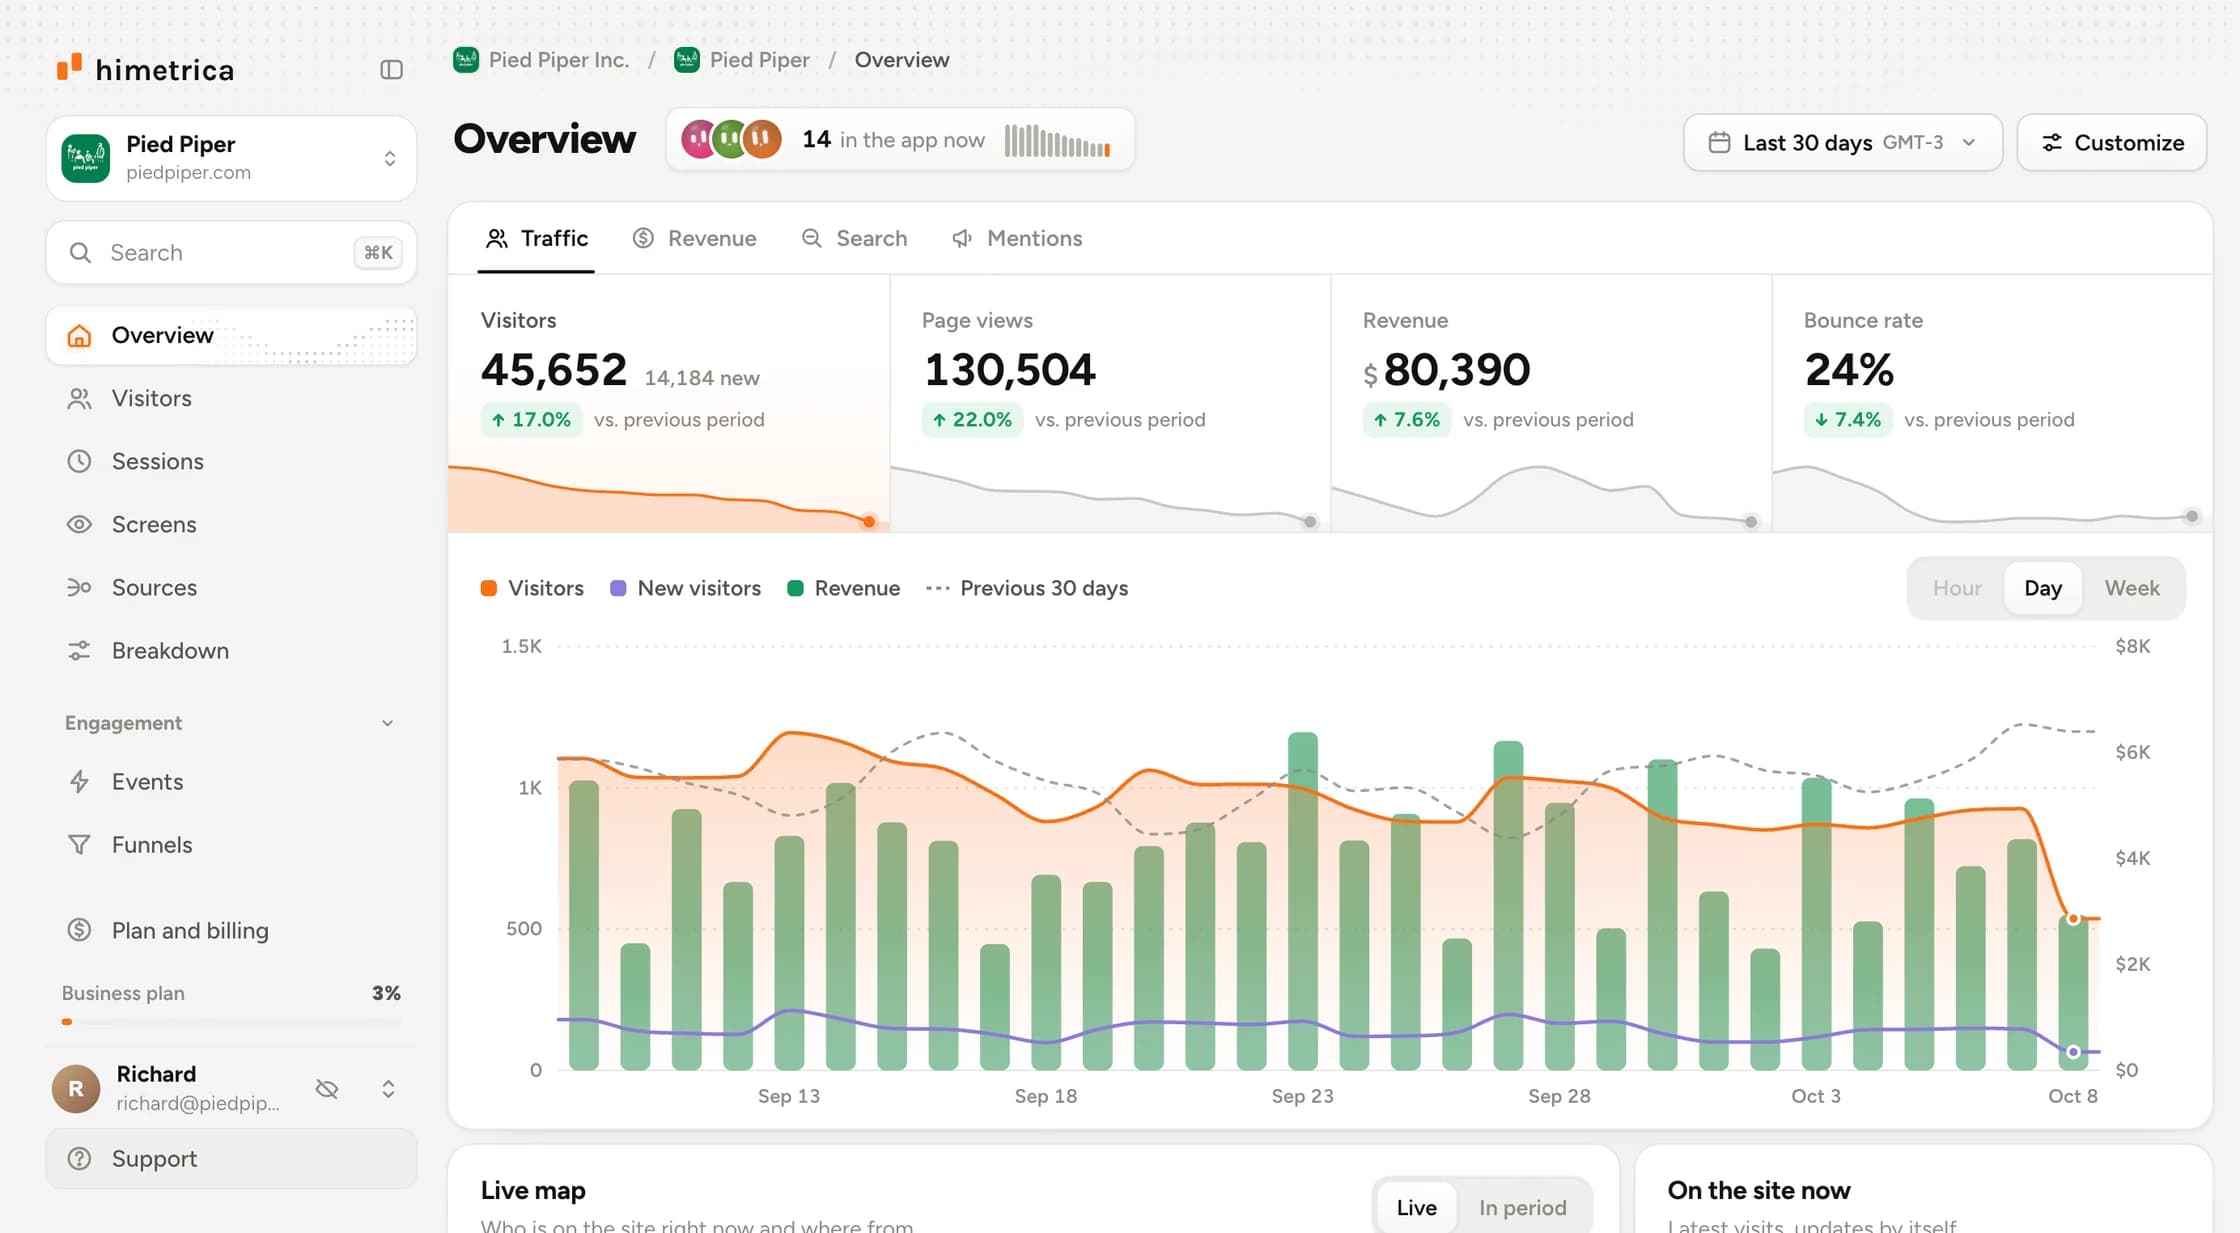Open Sources via its branching icon
This screenshot has height=1233, width=2240.
click(79, 587)
